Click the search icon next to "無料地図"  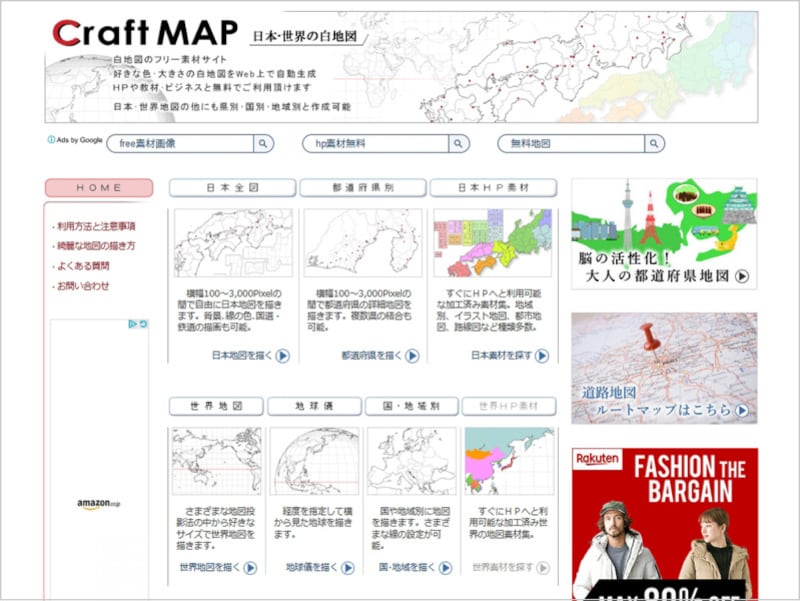tap(655, 143)
